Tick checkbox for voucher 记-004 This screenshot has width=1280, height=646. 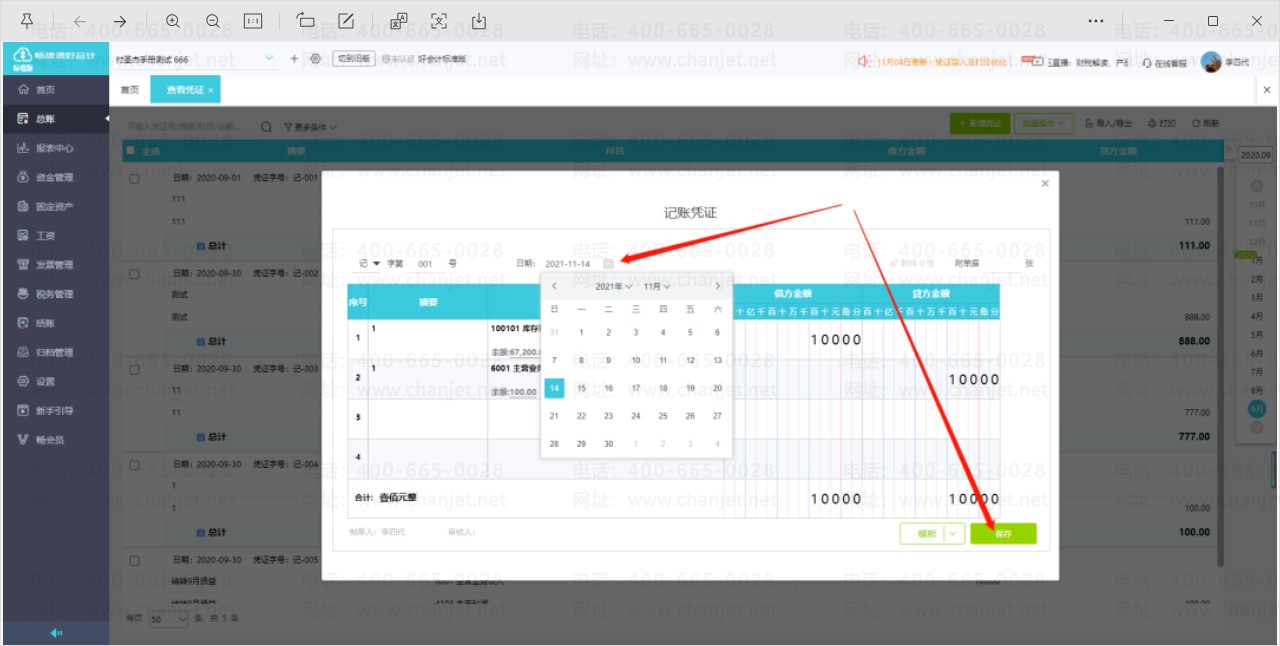[x=135, y=465]
